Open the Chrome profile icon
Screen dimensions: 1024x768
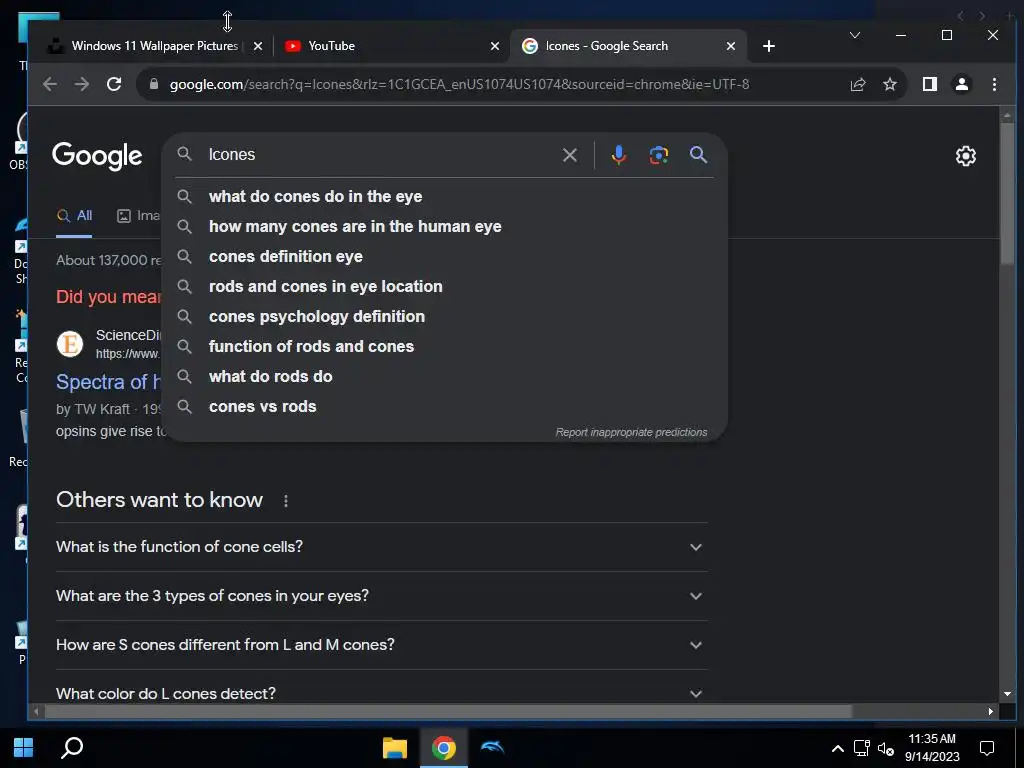[x=961, y=84]
